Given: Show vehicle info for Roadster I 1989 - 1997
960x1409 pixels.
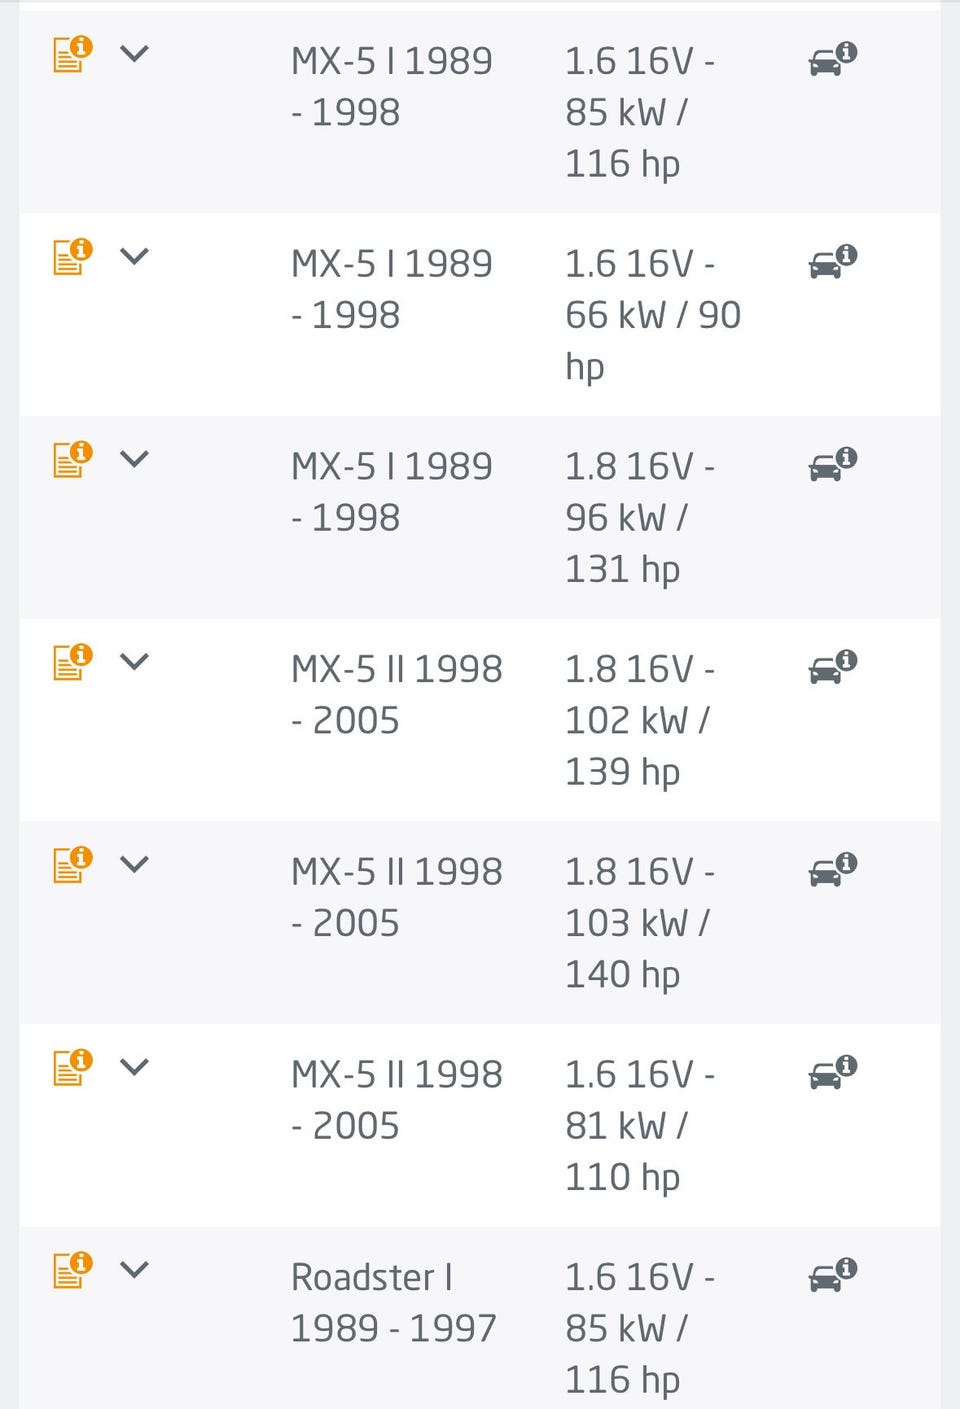Looking at the screenshot, I should [832, 1275].
